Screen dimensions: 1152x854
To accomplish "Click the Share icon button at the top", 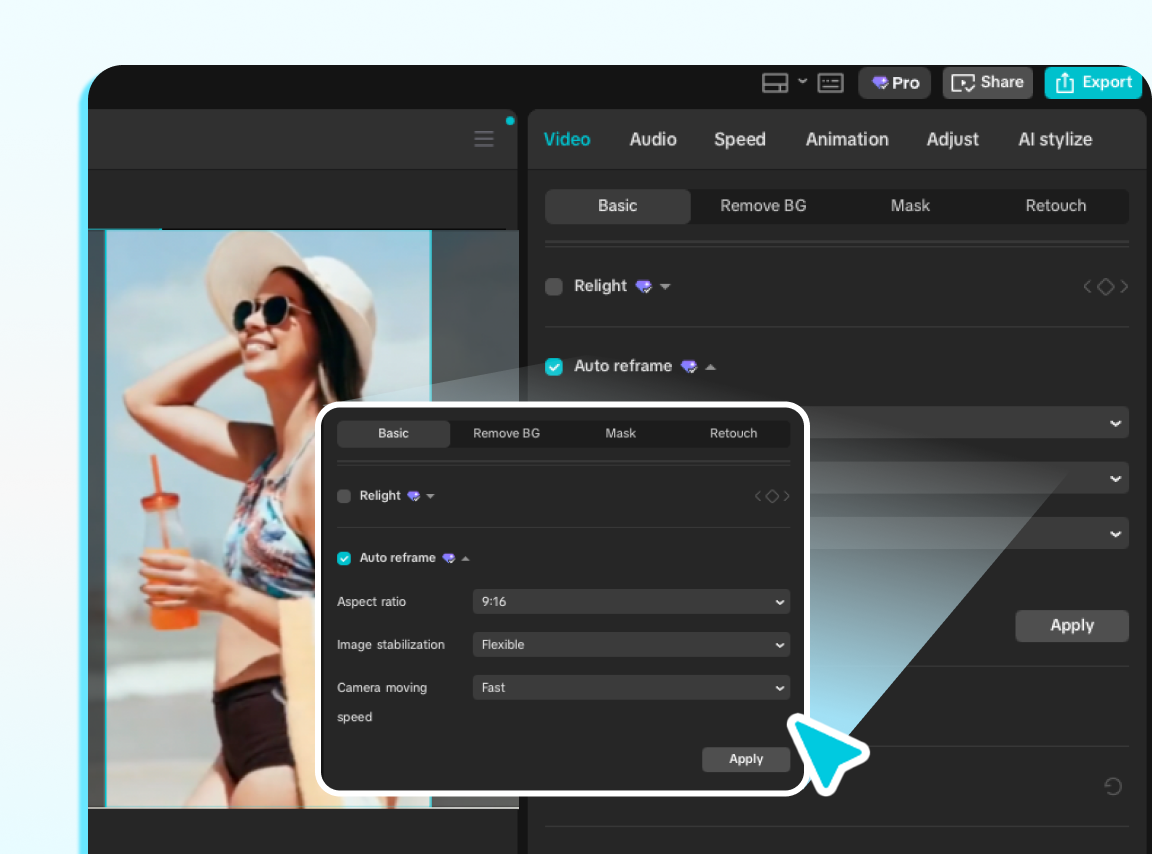I will coord(987,83).
